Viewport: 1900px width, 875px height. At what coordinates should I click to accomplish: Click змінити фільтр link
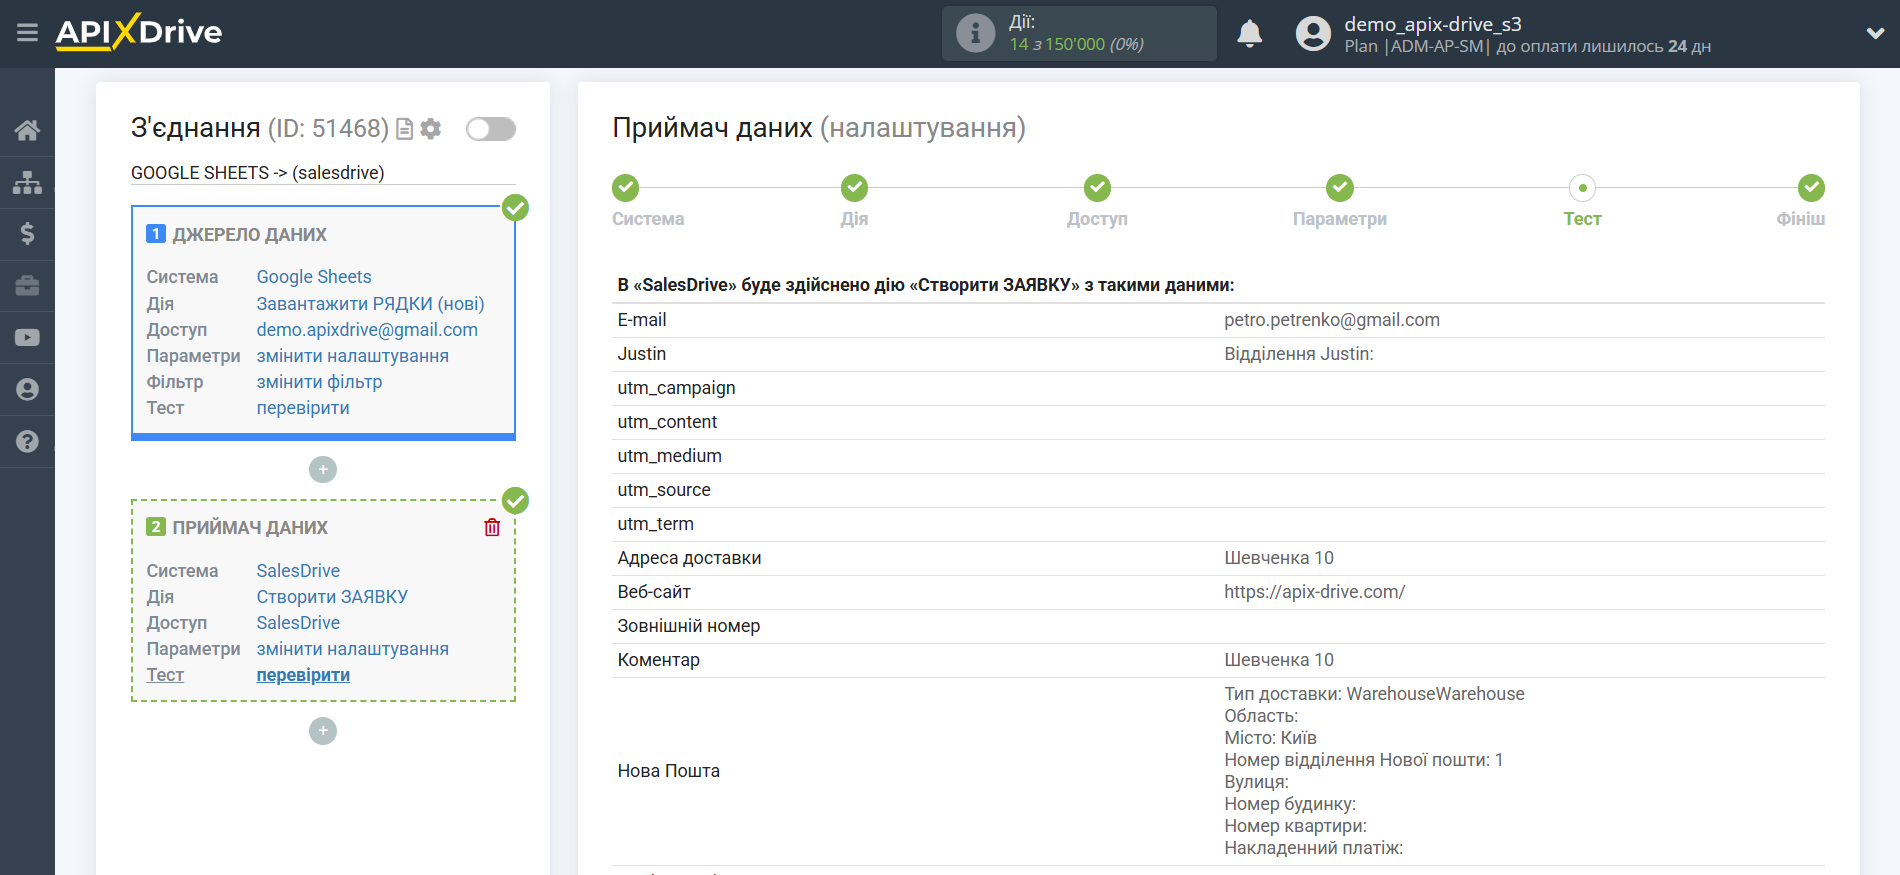pyautogui.click(x=319, y=381)
